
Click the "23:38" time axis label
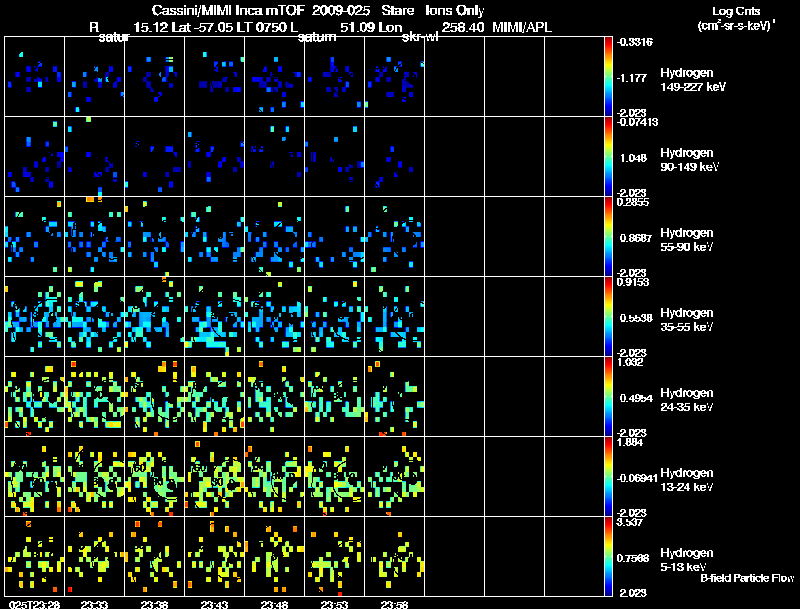(155, 604)
